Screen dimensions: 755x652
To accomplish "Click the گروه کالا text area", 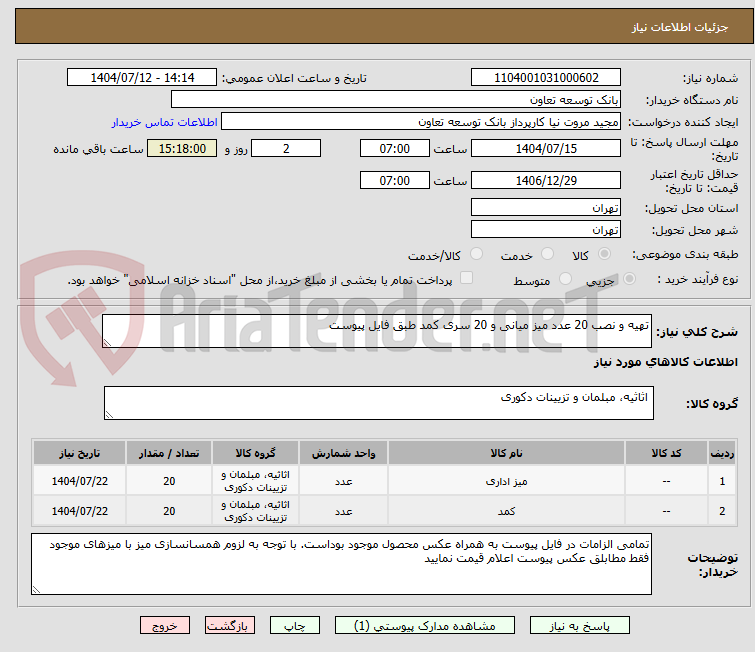I will tap(378, 403).
